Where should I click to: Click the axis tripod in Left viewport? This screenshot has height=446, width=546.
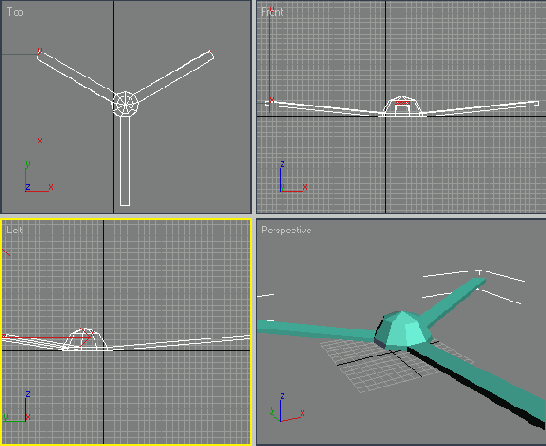coord(17,407)
